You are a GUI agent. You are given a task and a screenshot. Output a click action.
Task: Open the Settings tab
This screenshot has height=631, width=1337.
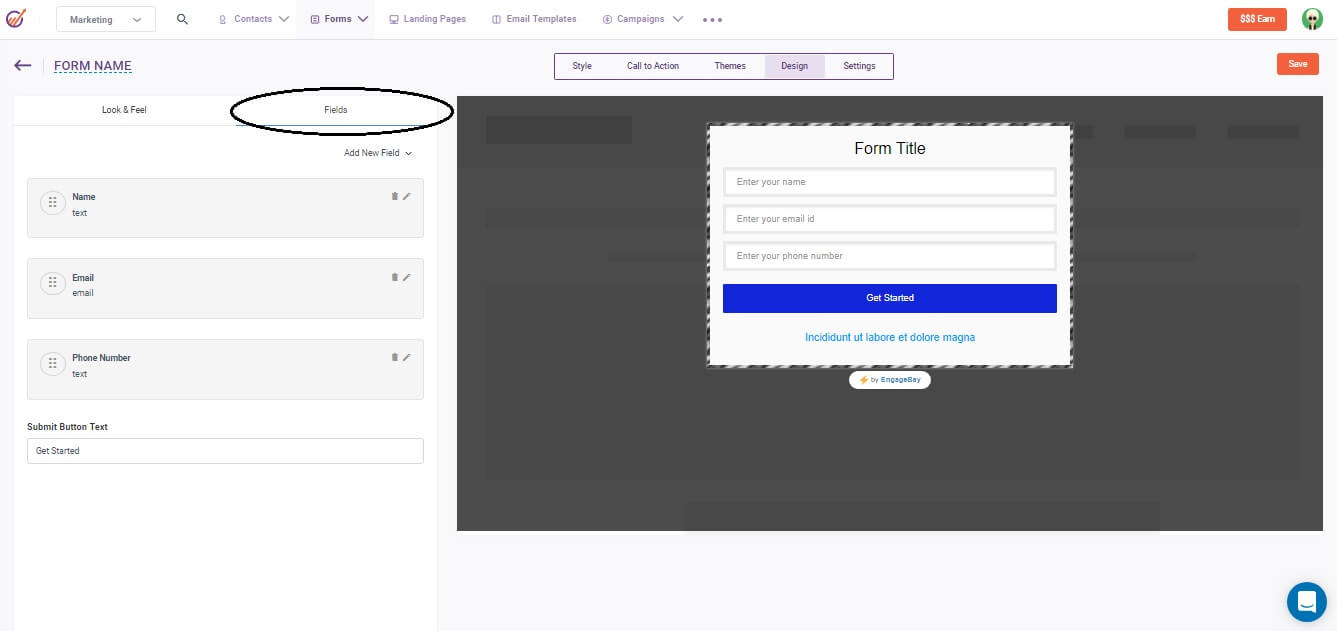858,65
